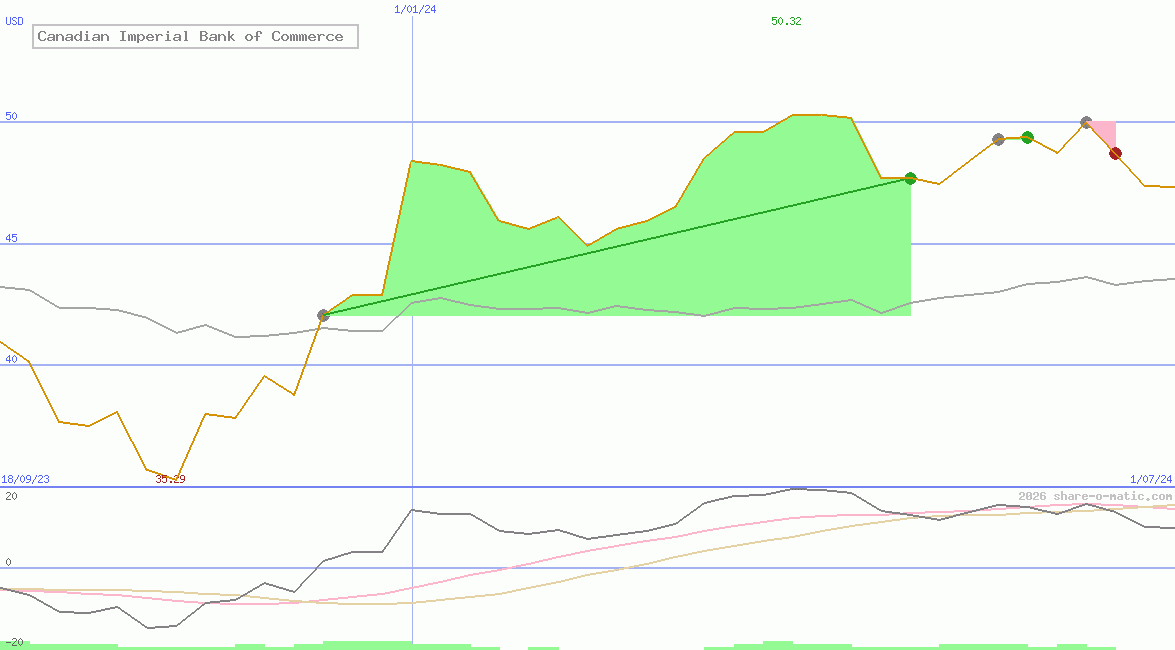This screenshot has height=650, width=1175.
Task: Click the 40 price axis label
Action: [x=11, y=360]
